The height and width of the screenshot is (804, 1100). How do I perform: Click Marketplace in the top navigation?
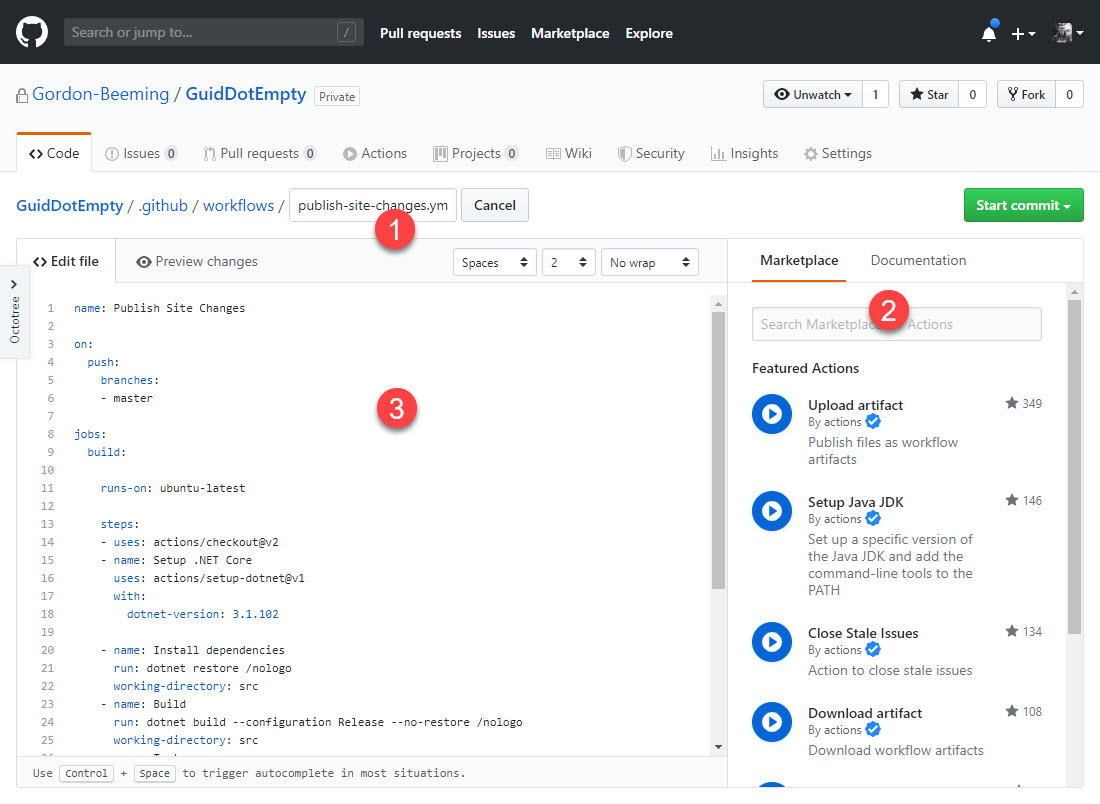coord(570,33)
